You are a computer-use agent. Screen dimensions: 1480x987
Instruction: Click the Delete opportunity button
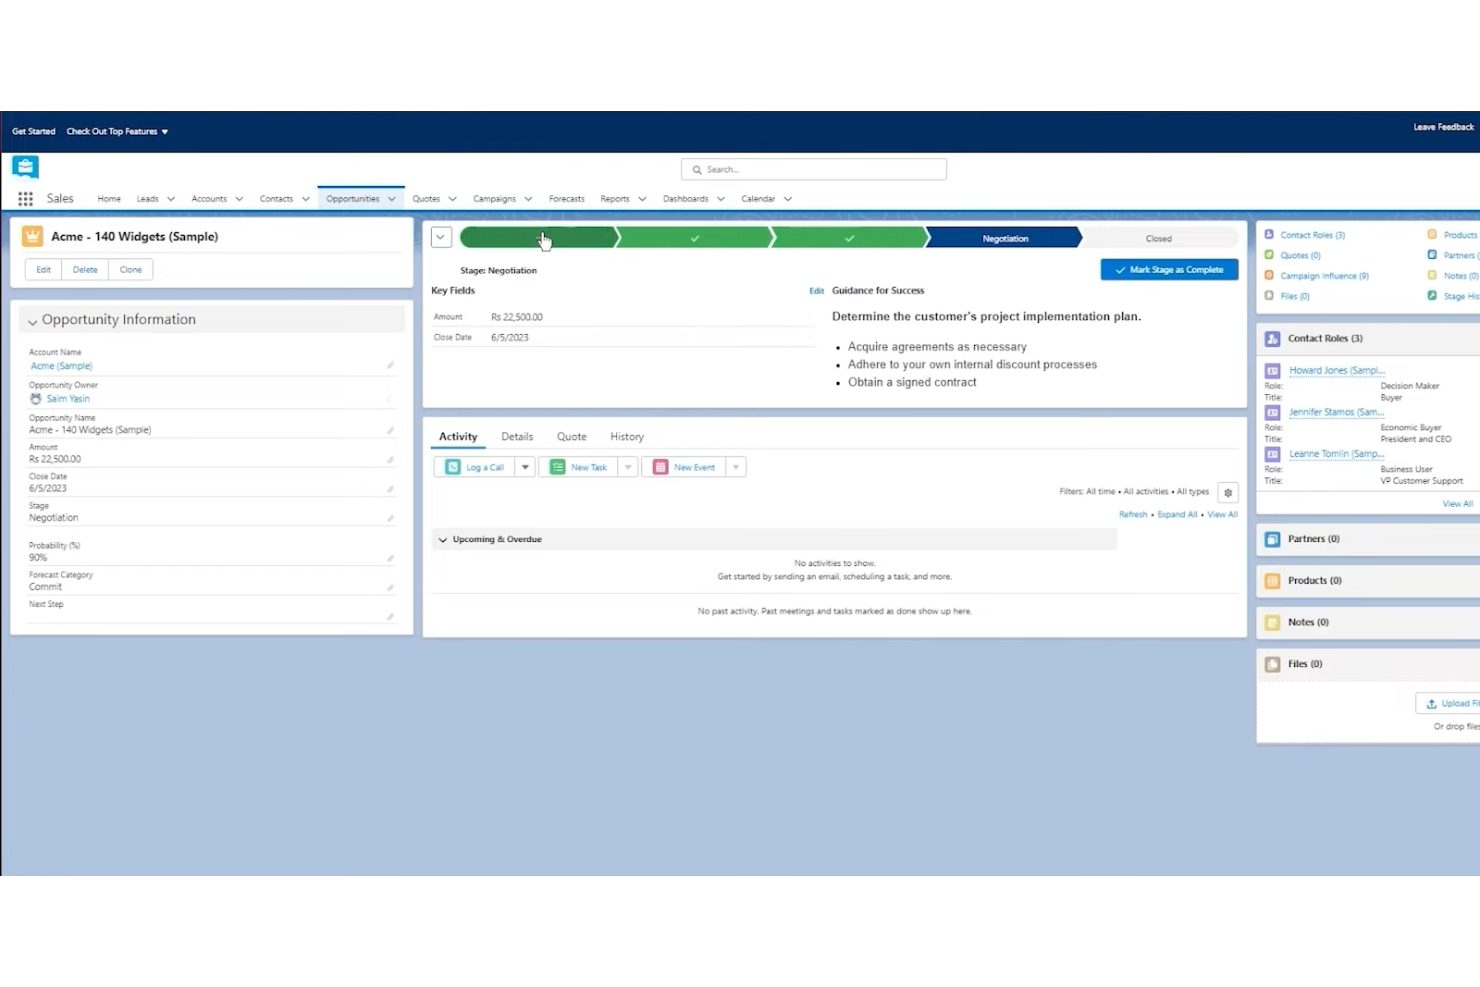click(85, 270)
